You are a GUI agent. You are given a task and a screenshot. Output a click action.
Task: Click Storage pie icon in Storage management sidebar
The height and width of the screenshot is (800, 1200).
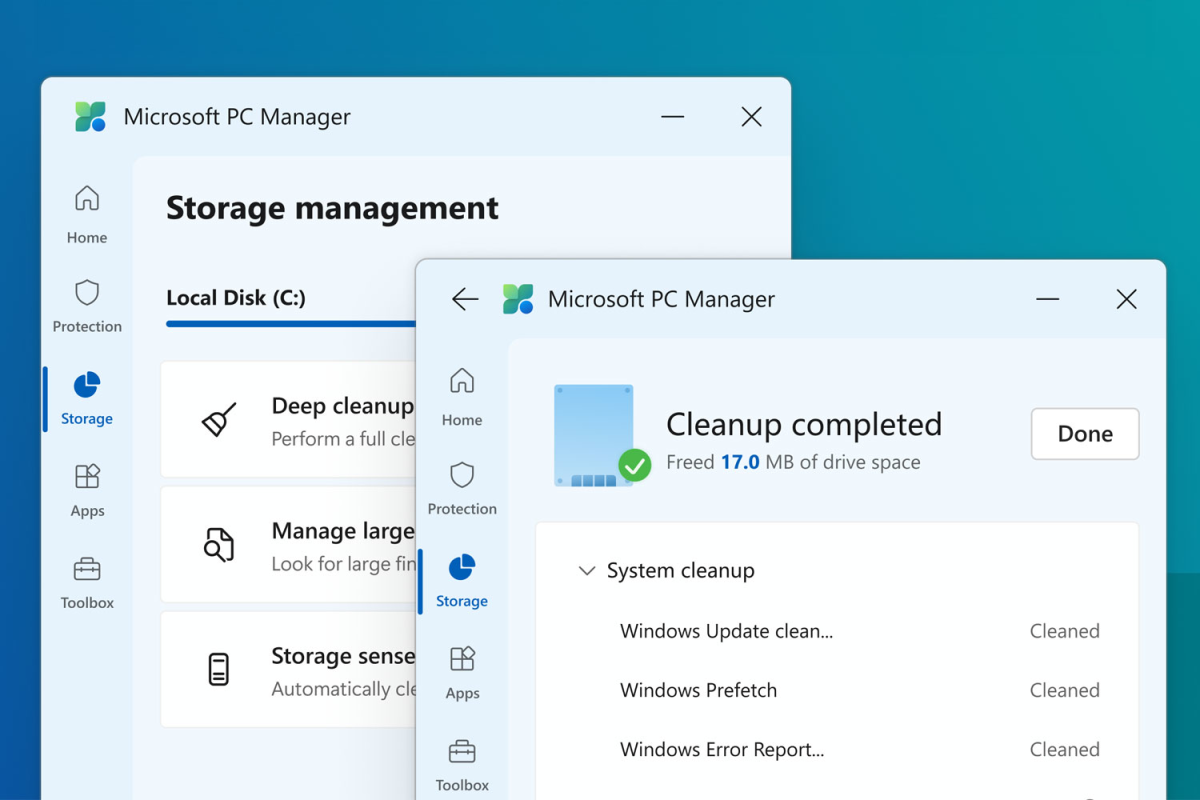[x=87, y=386]
